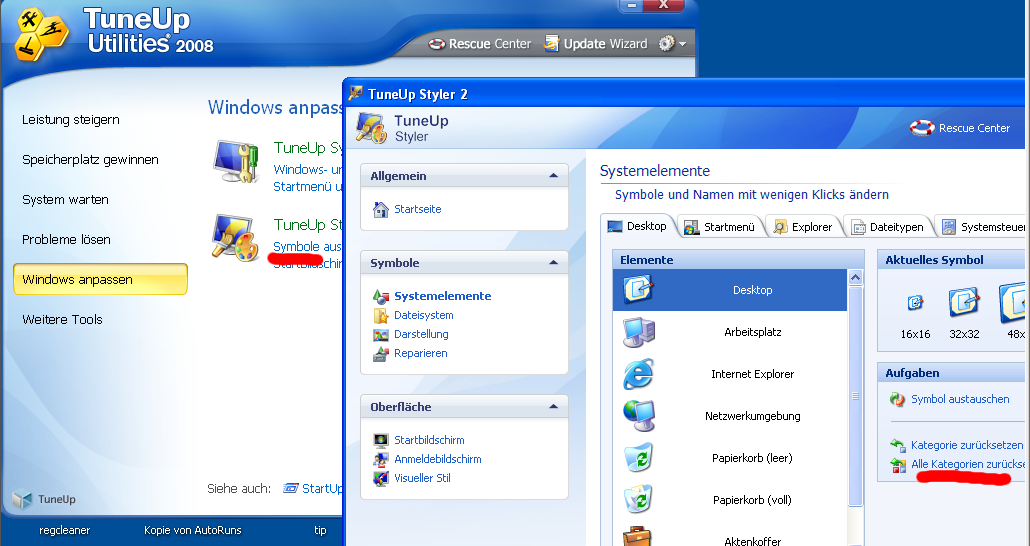Switch to the Systemsteuerung tab

(x=981, y=227)
